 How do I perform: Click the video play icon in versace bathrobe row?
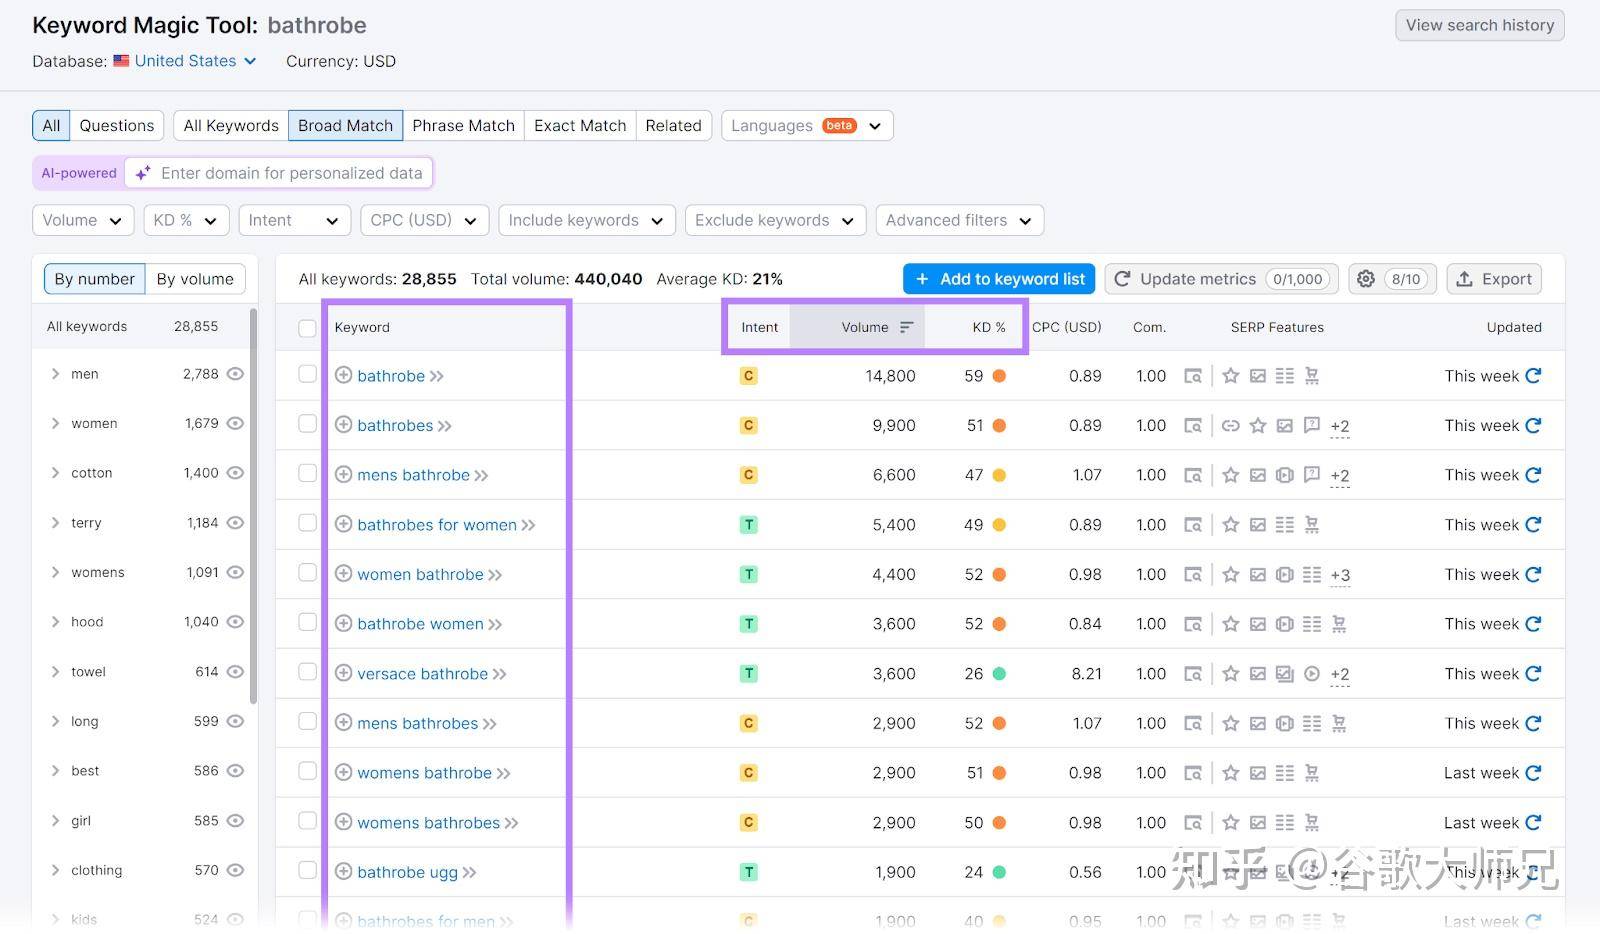(x=1312, y=673)
